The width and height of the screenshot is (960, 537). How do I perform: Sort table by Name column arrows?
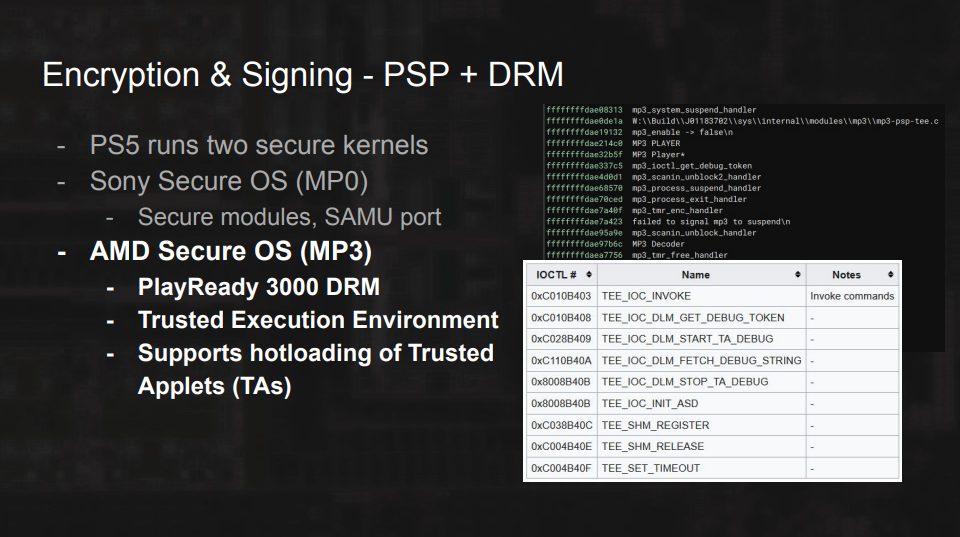797,275
